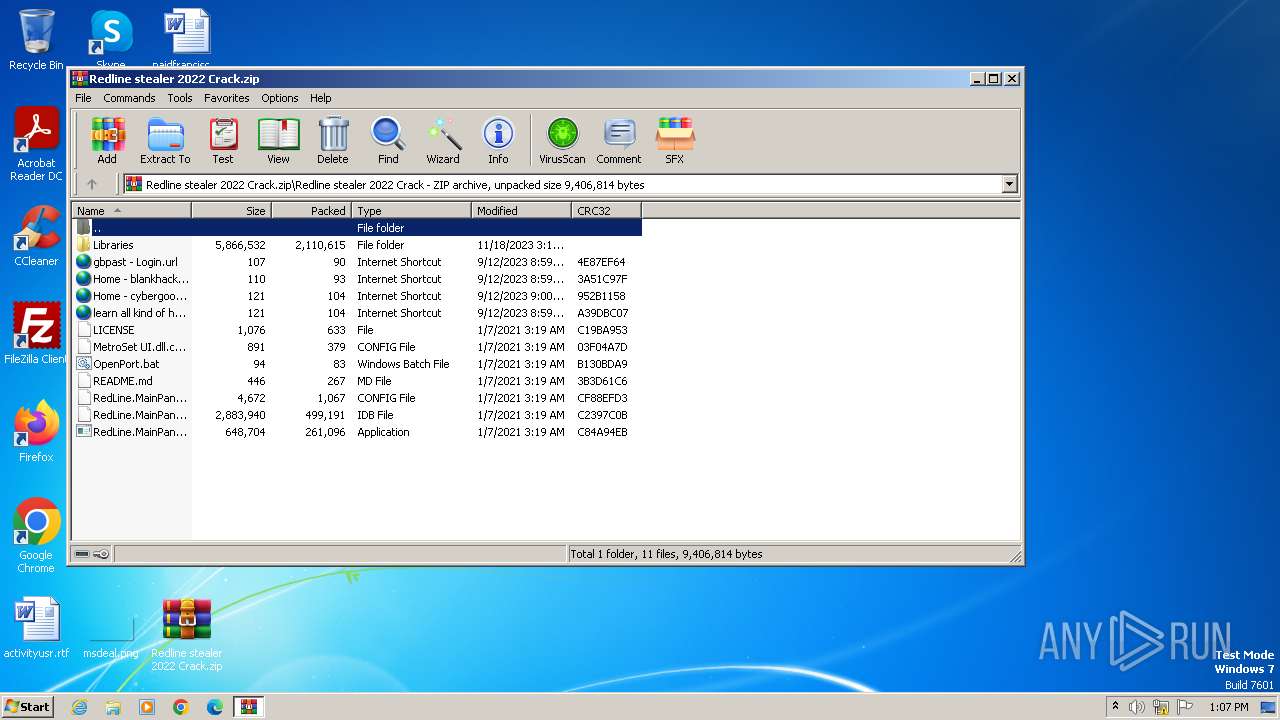1280x720 pixels.
Task: Open activityusr.rtf desktop file
Action: coord(36,627)
